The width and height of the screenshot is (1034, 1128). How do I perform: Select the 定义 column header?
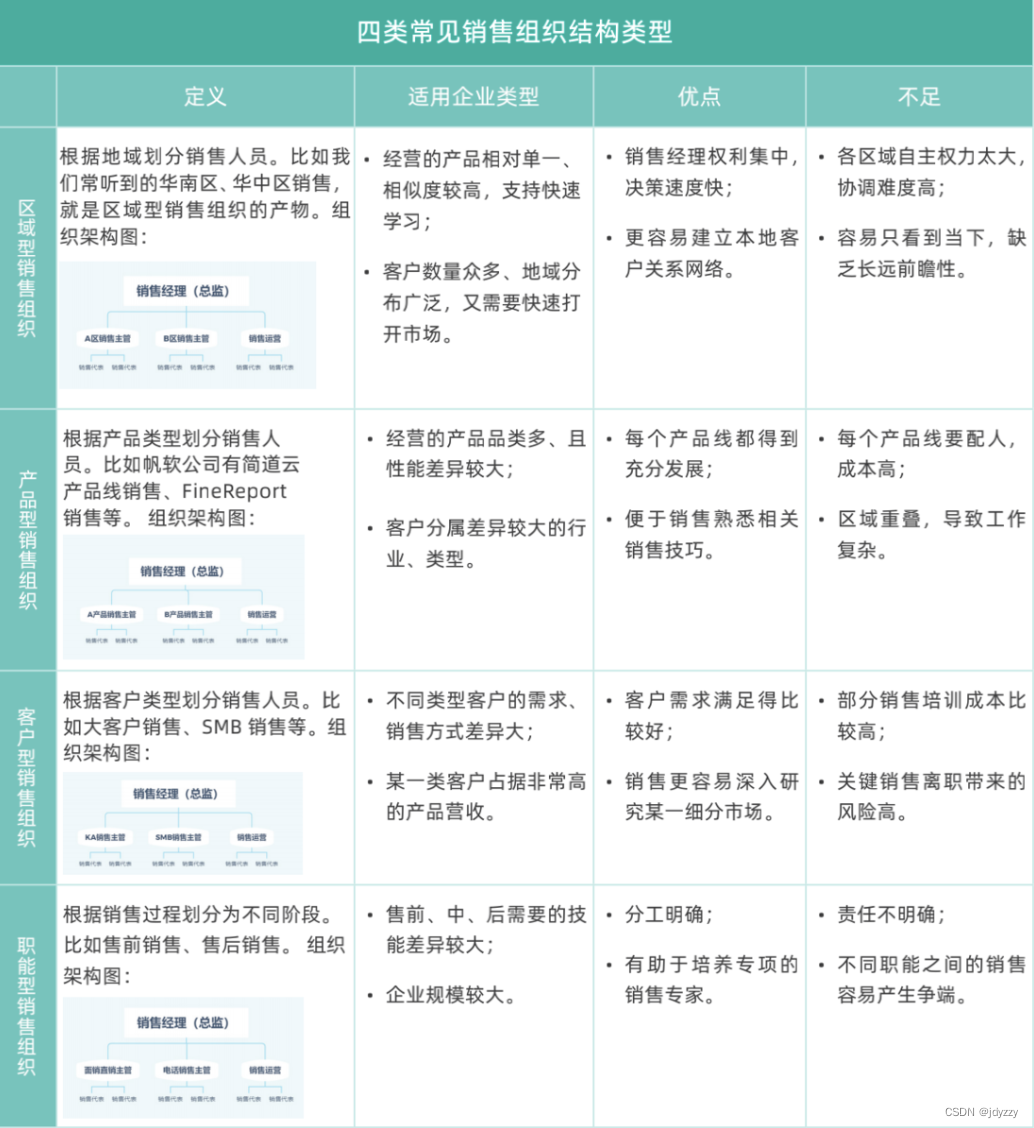pyautogui.click(x=205, y=96)
